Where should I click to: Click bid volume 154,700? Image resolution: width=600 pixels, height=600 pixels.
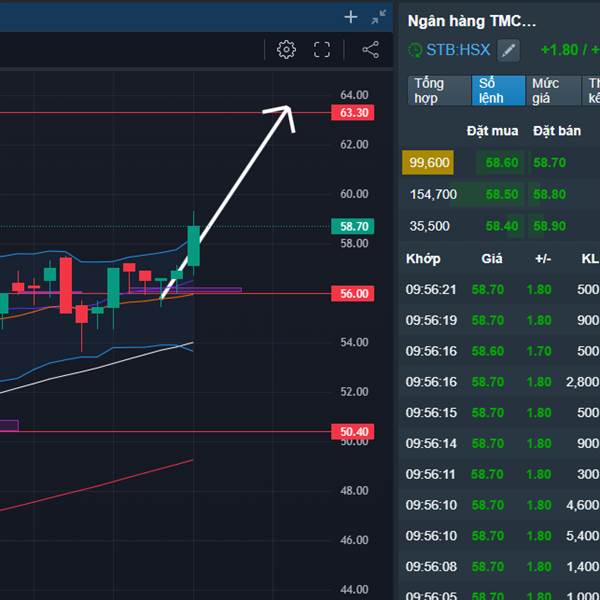433,194
